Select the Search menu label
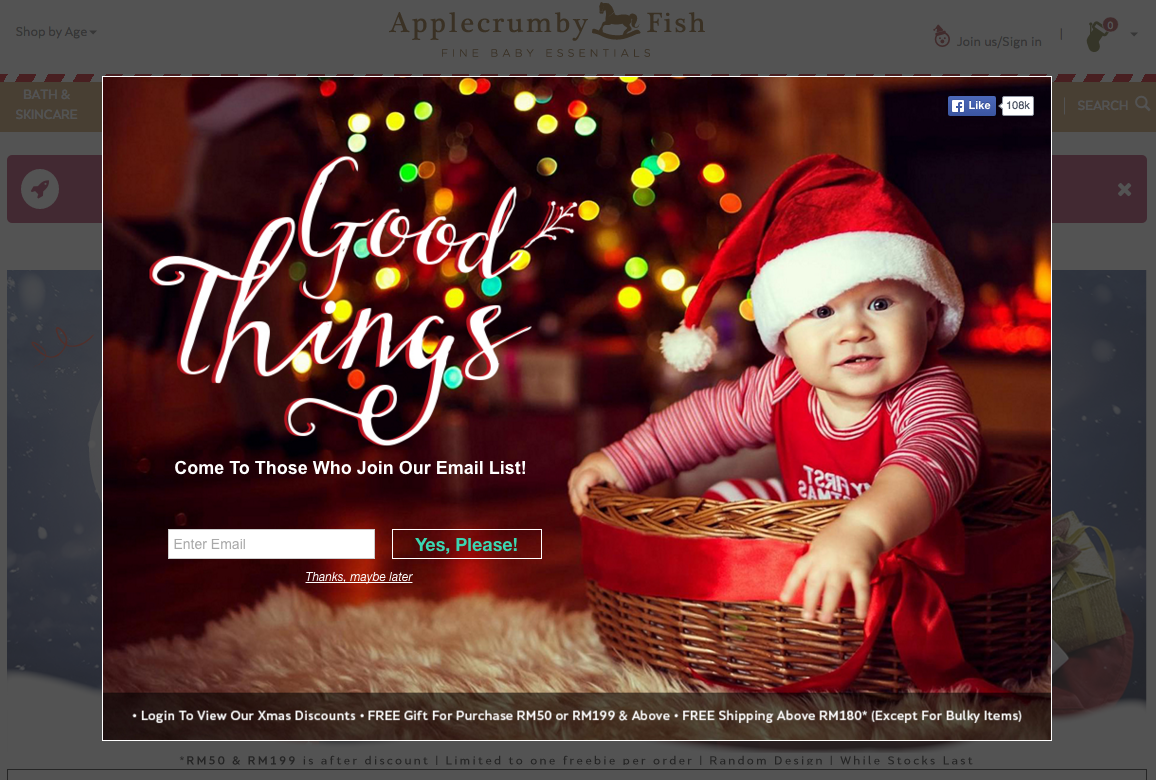The width and height of the screenshot is (1156, 780). tap(1102, 105)
